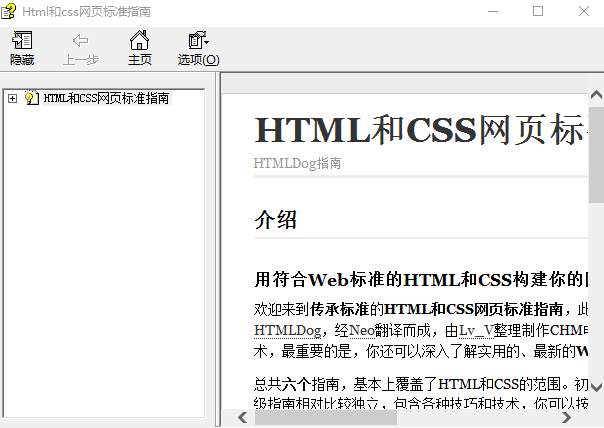
Task: Expand the HTML和CSS网页标准指南 tree node
Action: [12, 98]
